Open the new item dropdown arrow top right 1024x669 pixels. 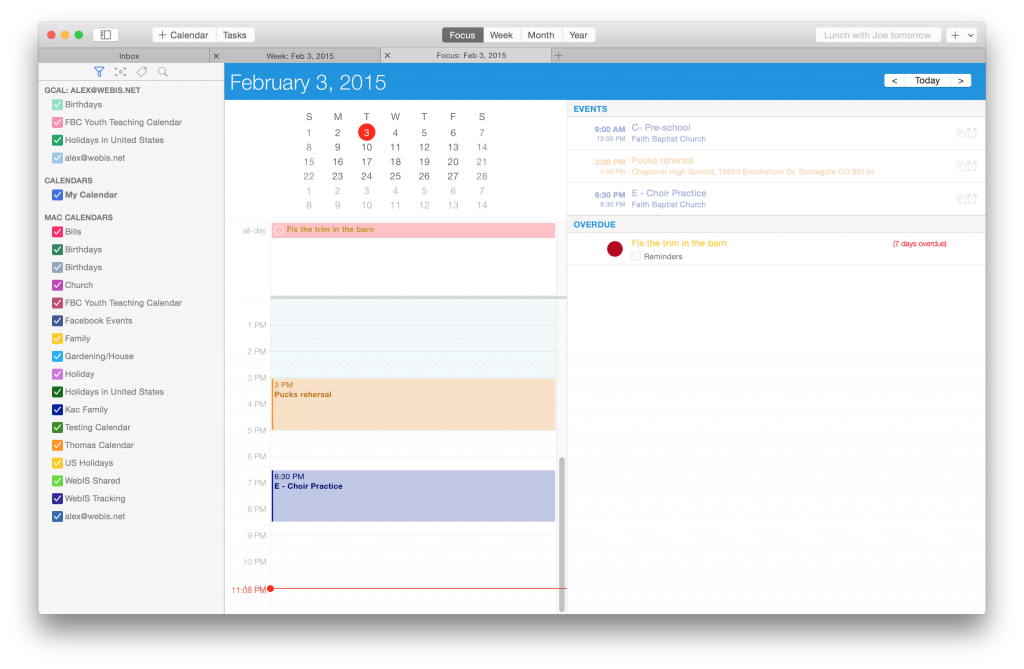coord(971,34)
